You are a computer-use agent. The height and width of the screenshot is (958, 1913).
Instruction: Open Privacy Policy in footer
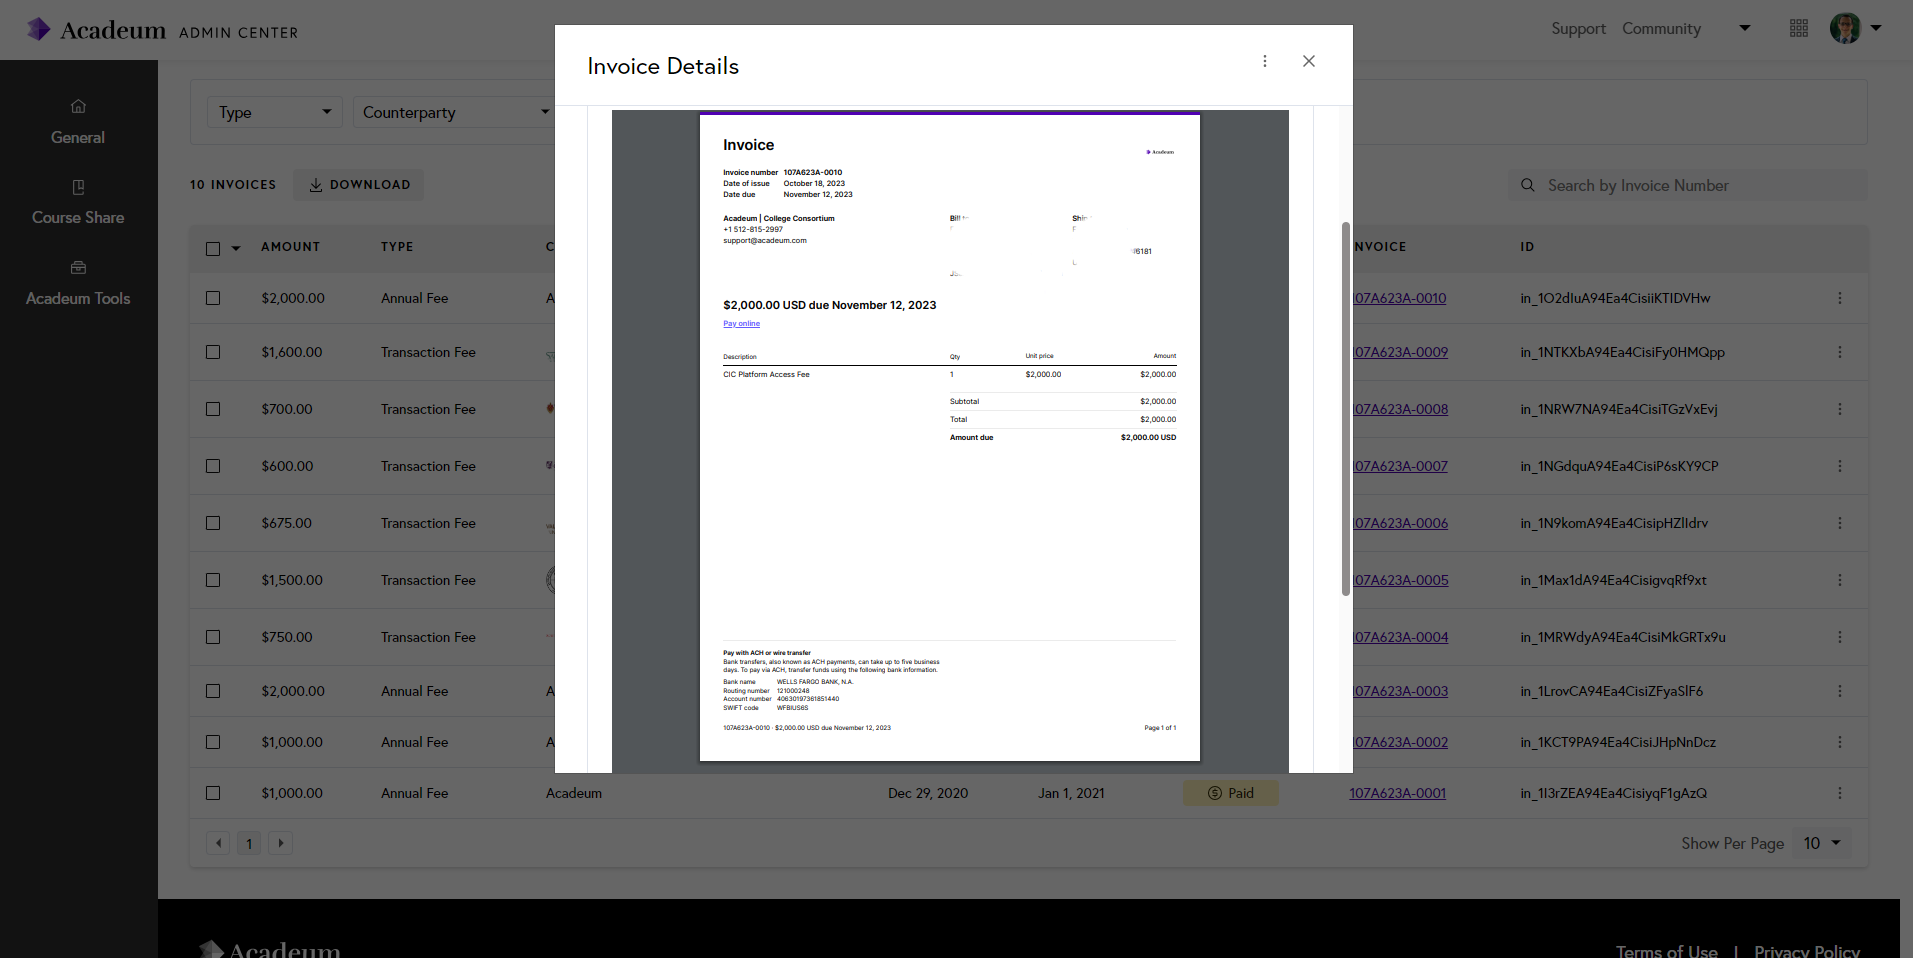pyautogui.click(x=1807, y=951)
